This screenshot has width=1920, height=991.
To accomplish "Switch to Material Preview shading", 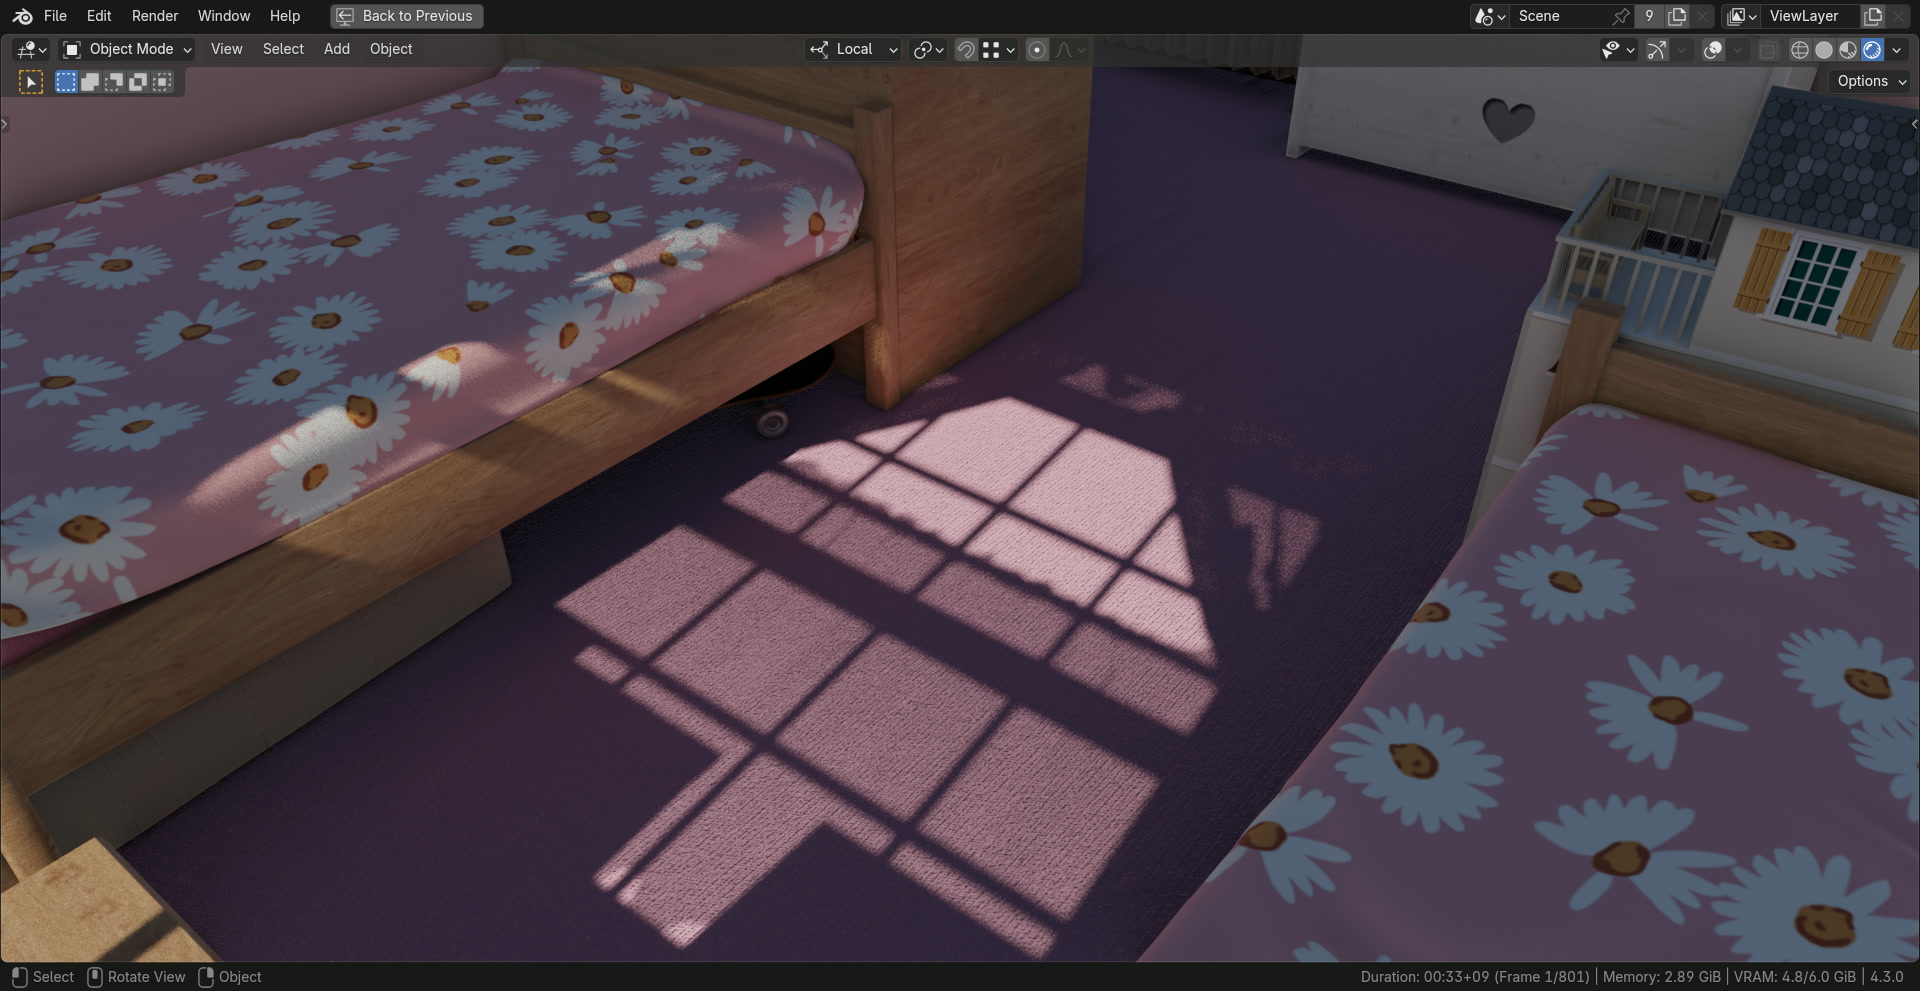I will [1848, 49].
